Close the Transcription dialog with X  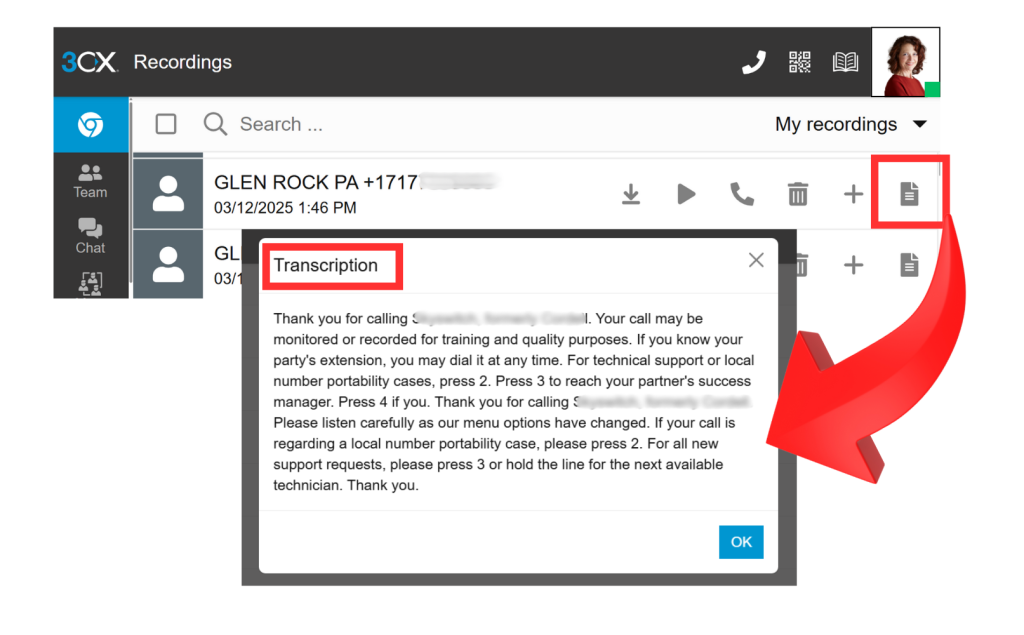point(756,260)
